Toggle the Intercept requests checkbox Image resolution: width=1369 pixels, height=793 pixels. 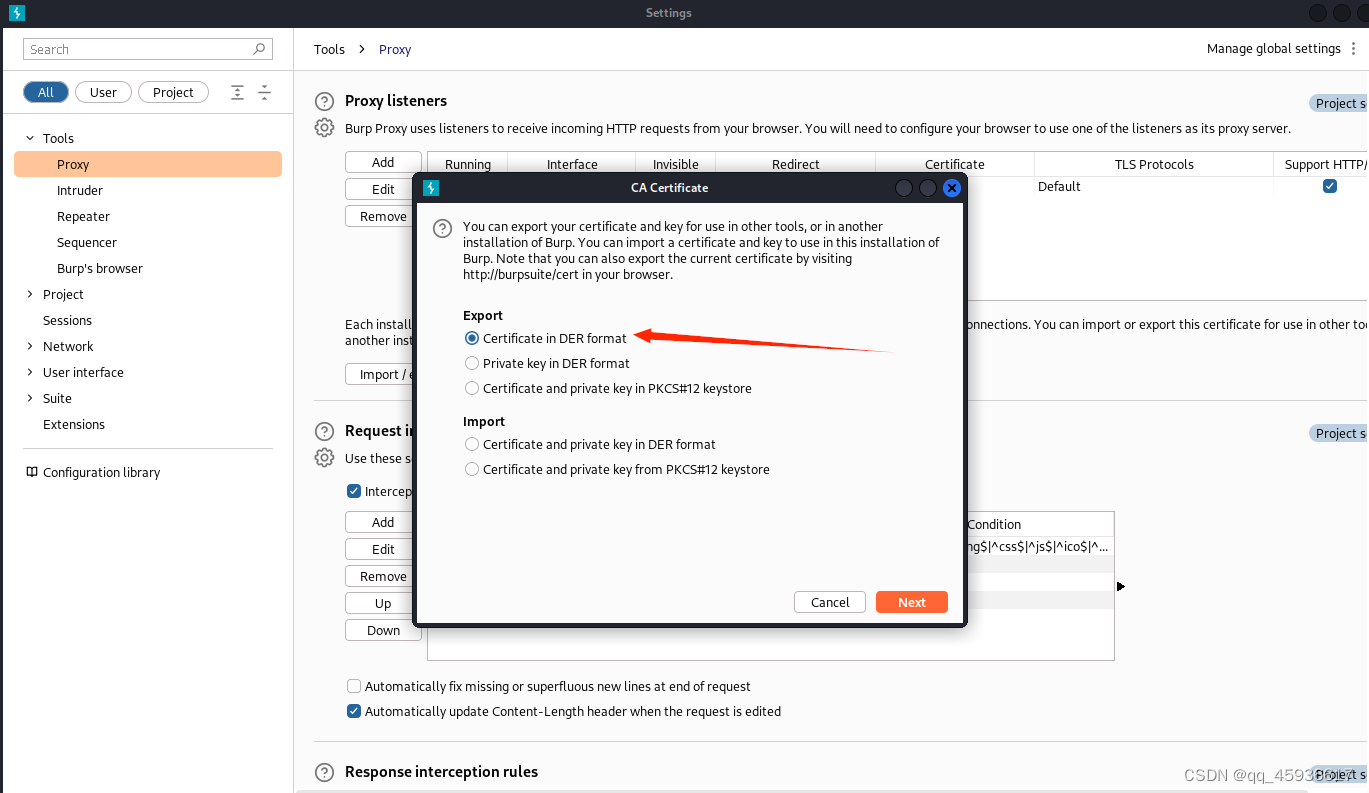point(353,491)
